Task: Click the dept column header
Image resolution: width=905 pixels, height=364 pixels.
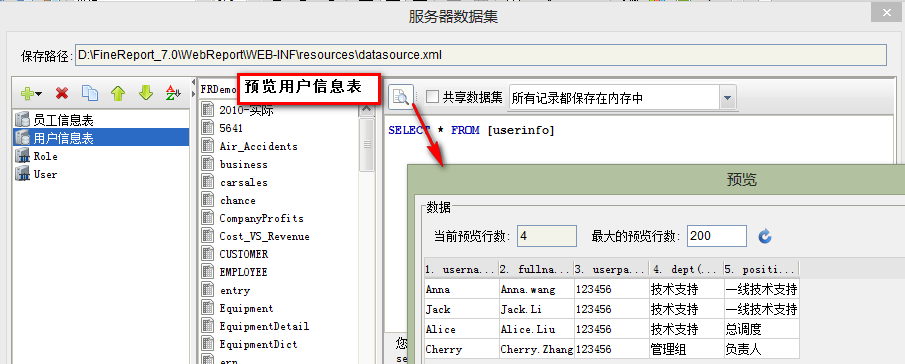Action: tap(686, 269)
